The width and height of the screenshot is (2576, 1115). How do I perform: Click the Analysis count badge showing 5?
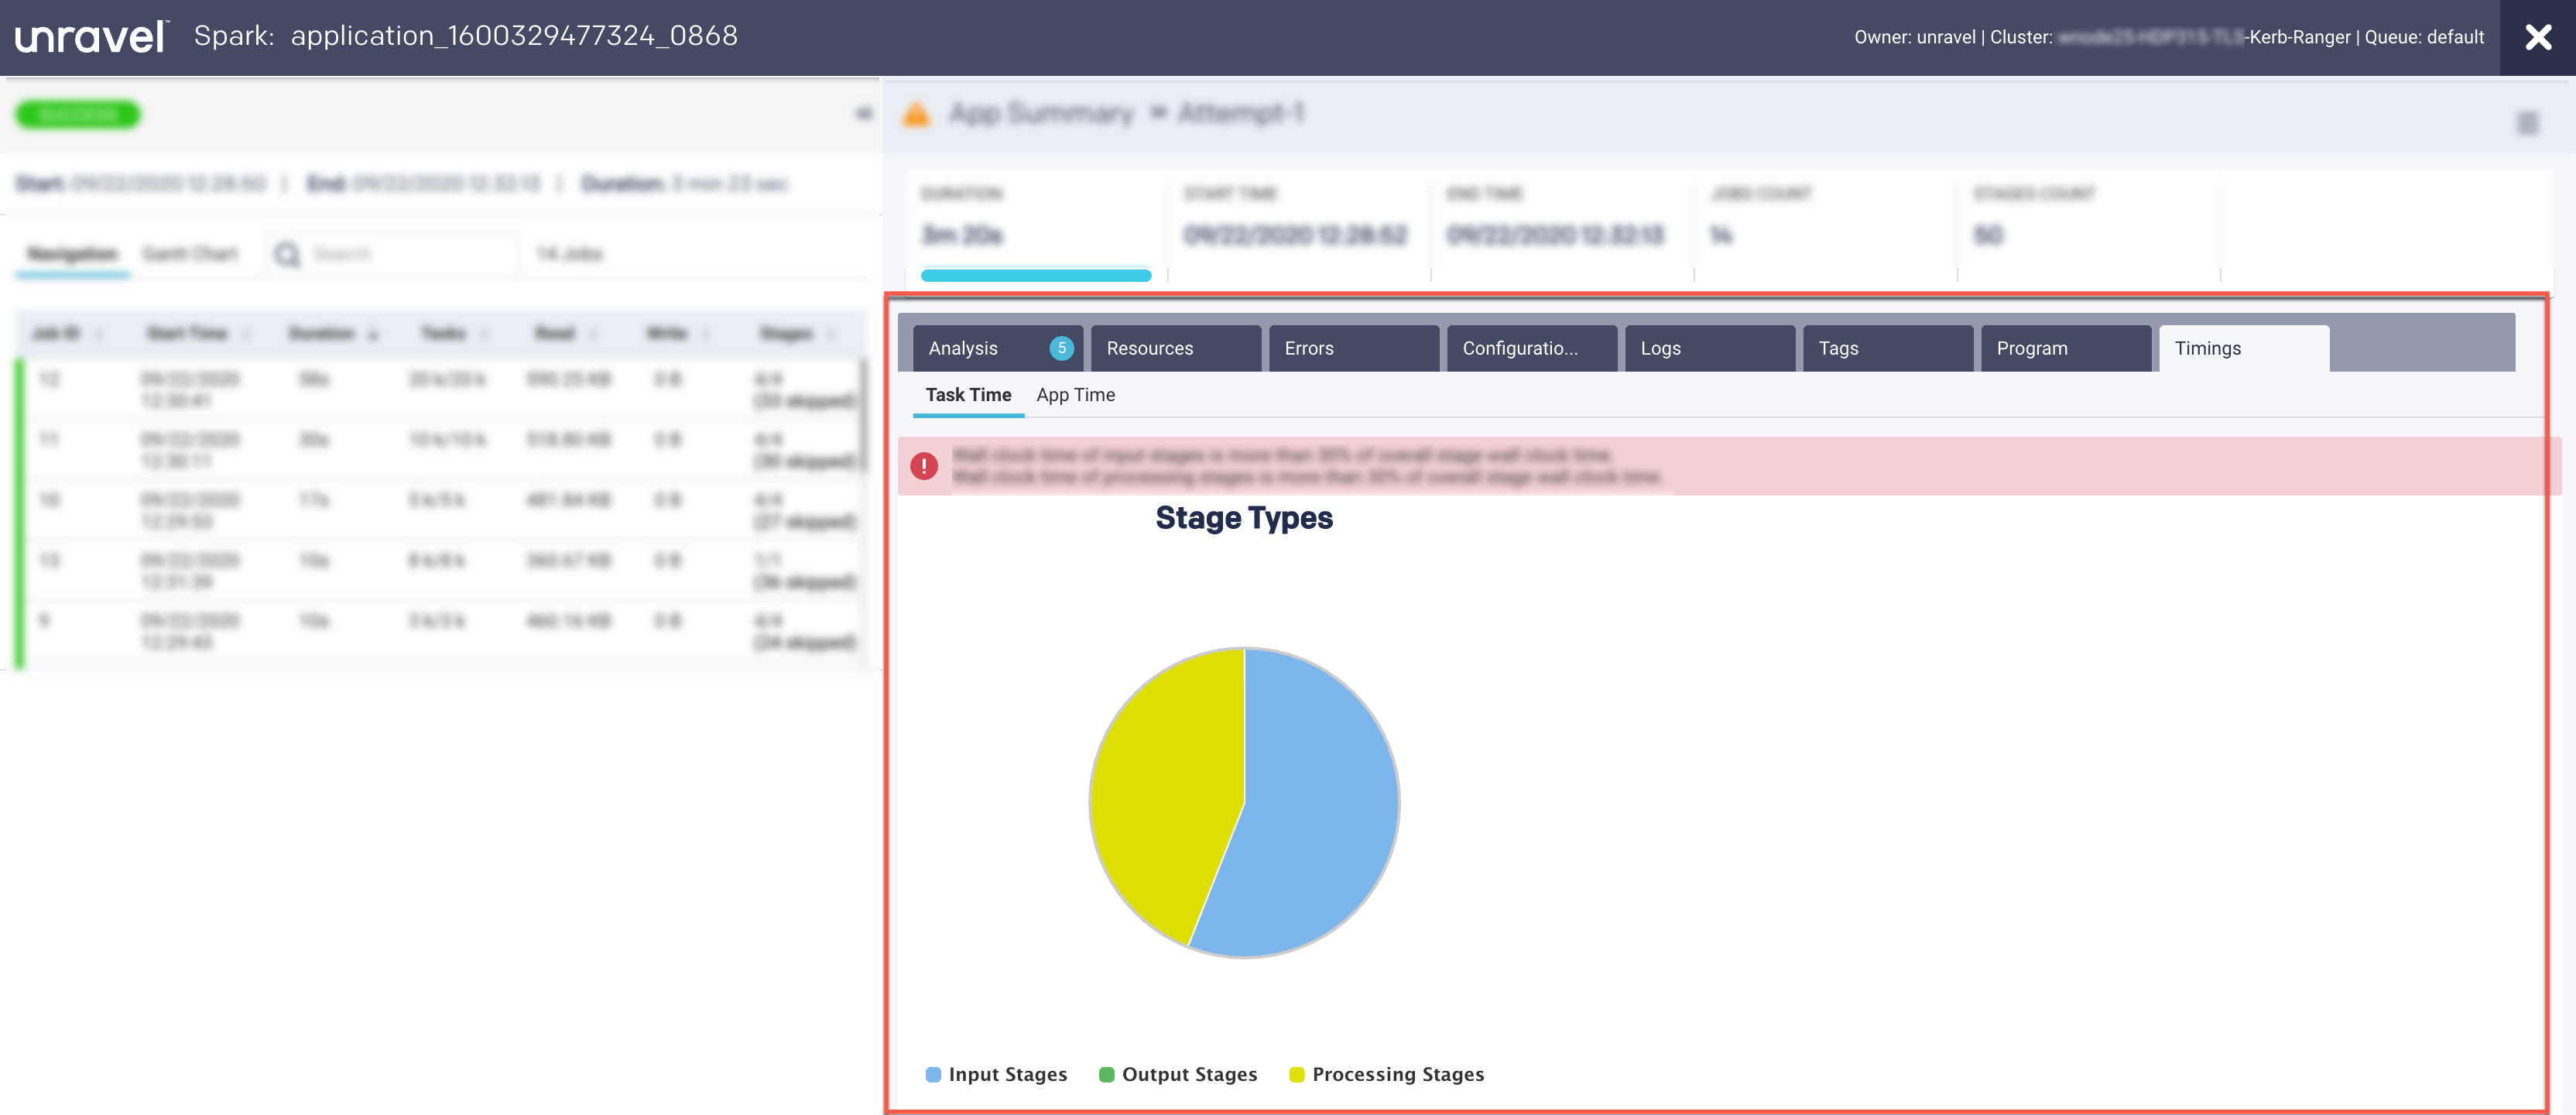[x=1061, y=348]
